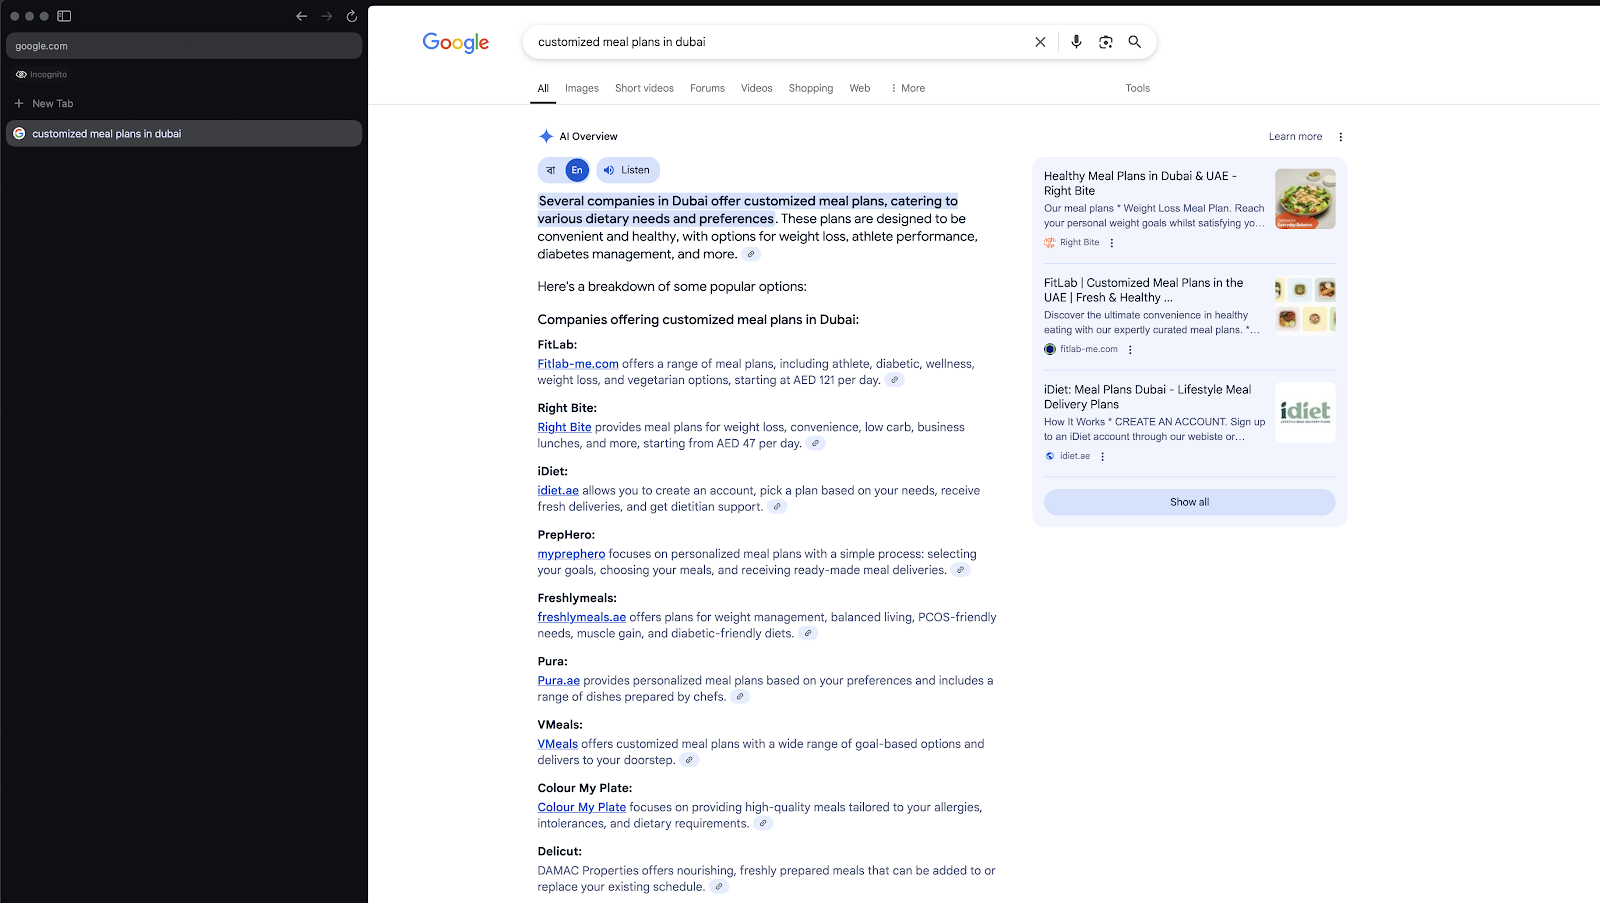Go to Google homepage via logo
1600x903 pixels.
pos(456,42)
